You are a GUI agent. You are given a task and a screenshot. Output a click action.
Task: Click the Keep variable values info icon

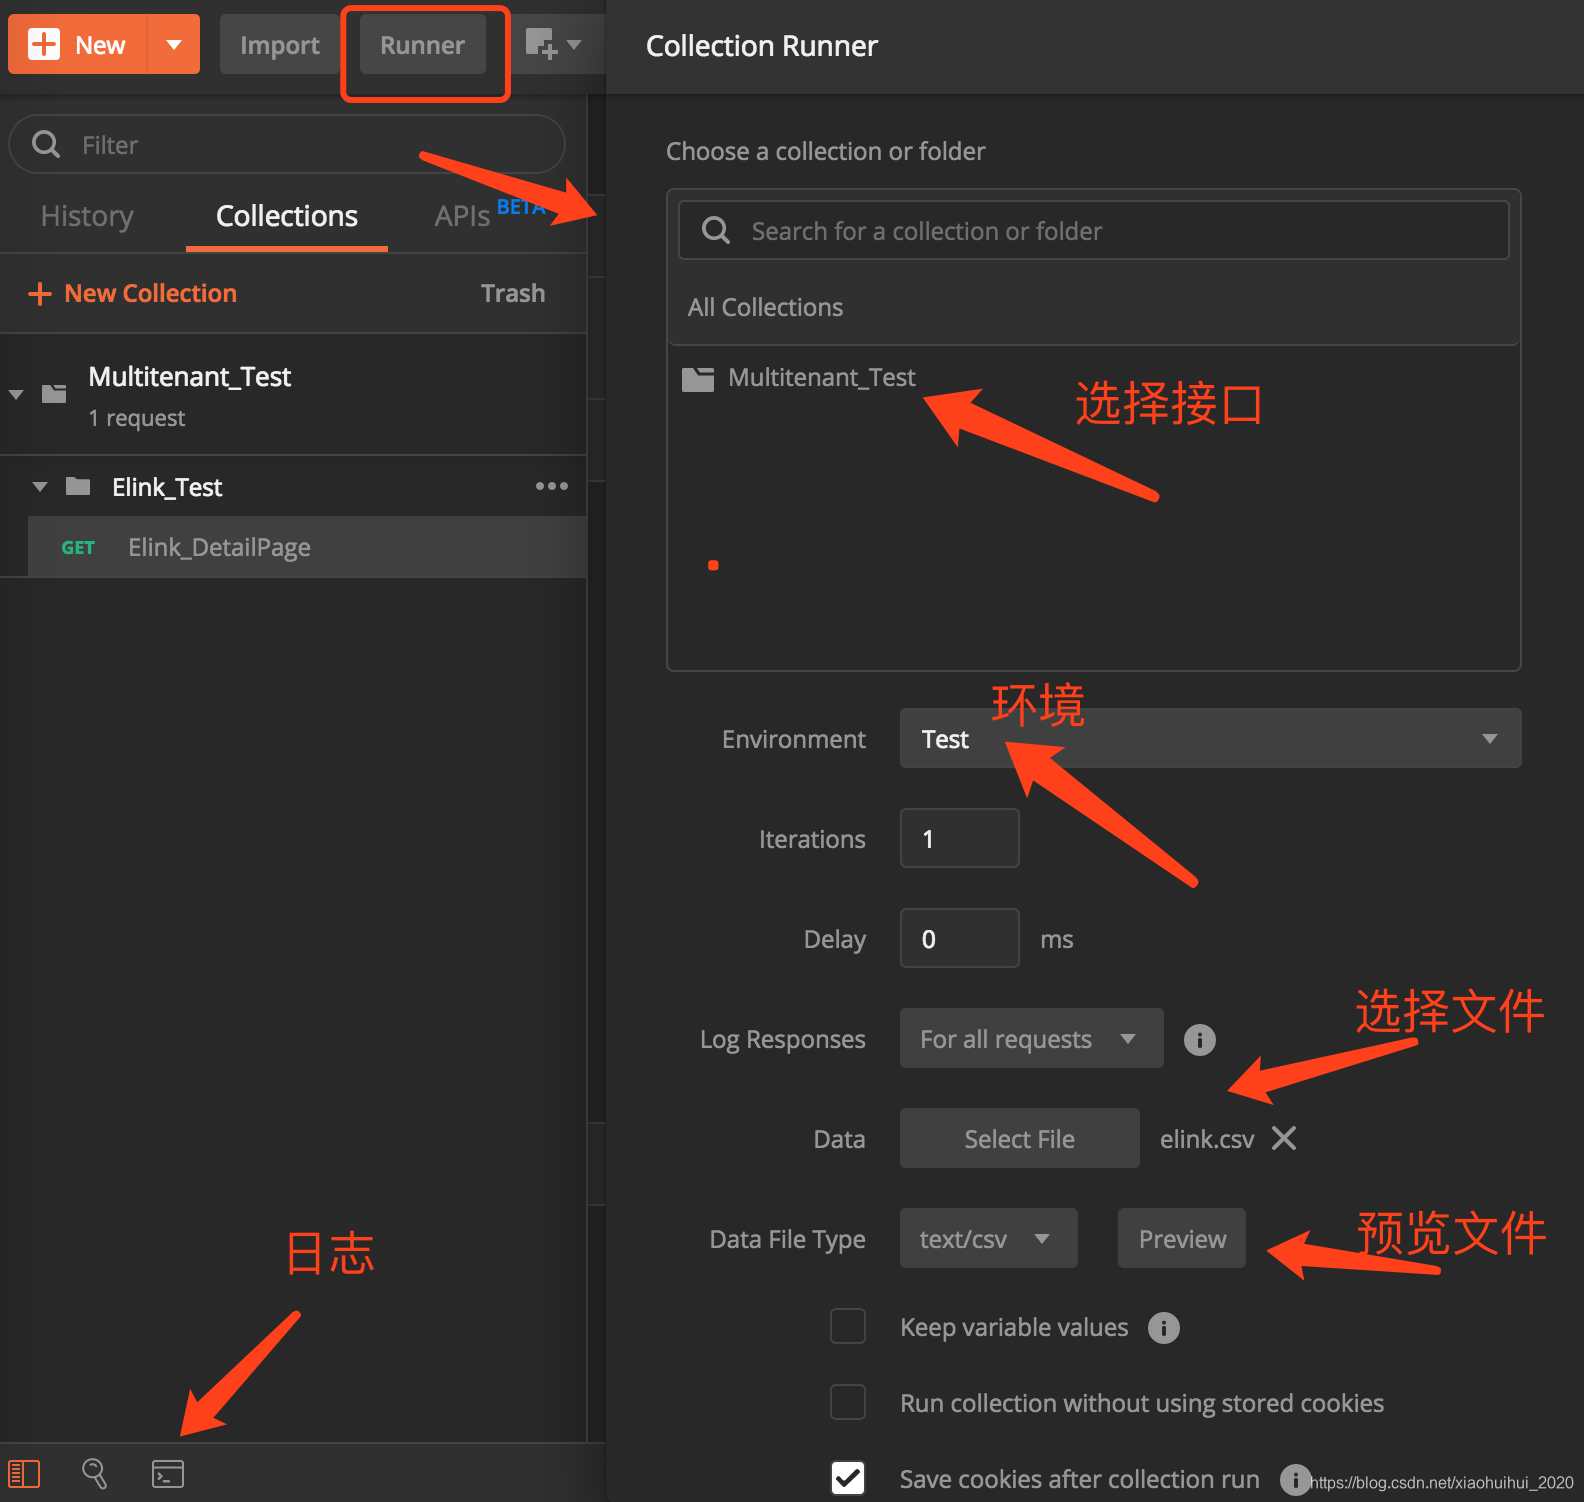tap(1164, 1328)
